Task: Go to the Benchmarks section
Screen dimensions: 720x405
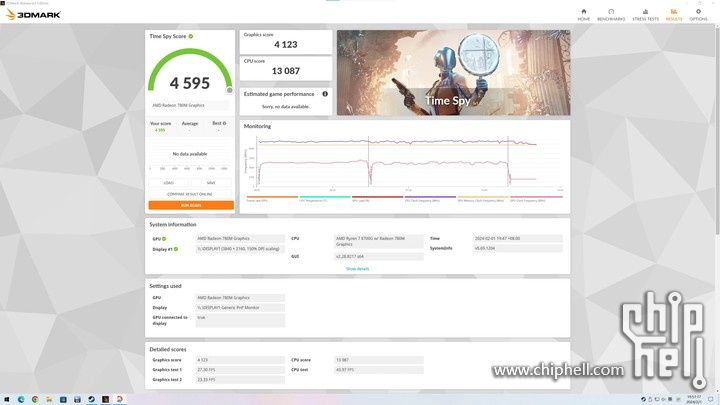Action: [611, 14]
